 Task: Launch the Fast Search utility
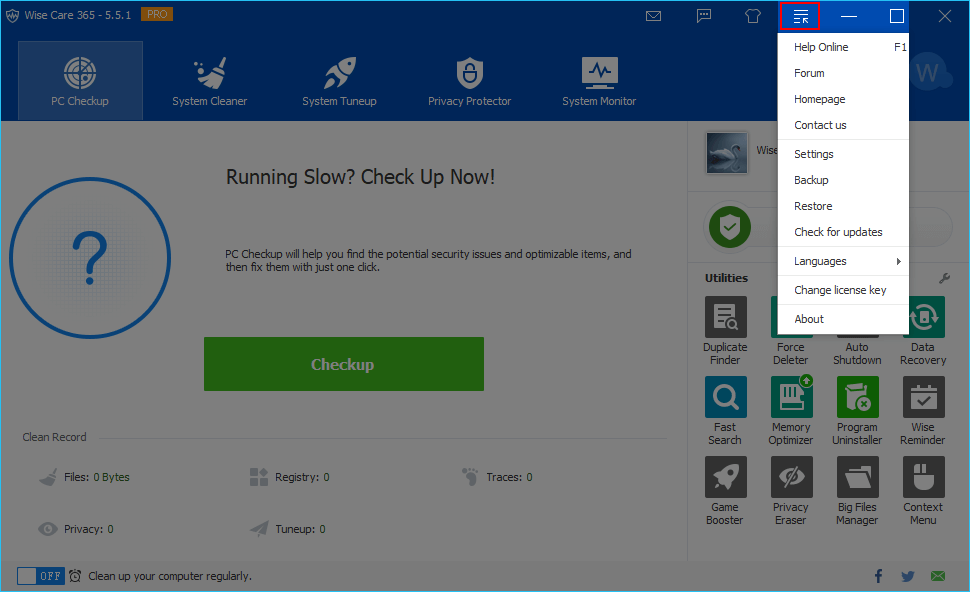click(725, 411)
